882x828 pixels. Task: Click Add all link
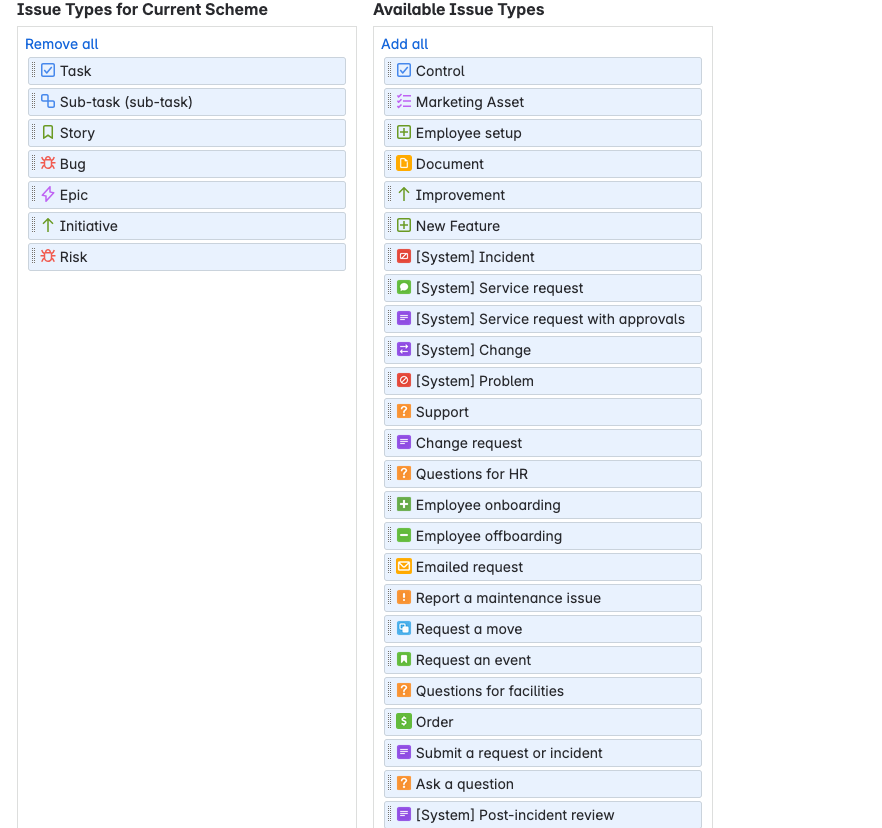(404, 44)
